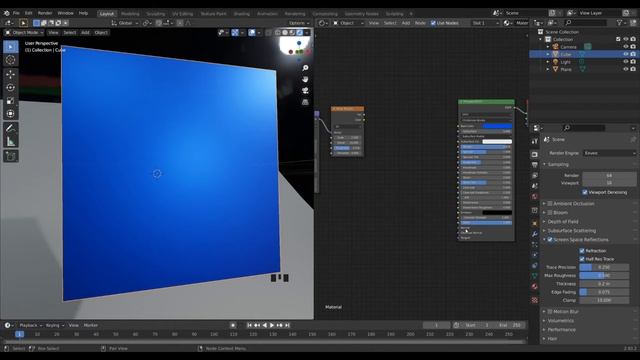Select the Measure tool
Image resolution: width=640 pixels, height=360 pixels.
point(11,142)
